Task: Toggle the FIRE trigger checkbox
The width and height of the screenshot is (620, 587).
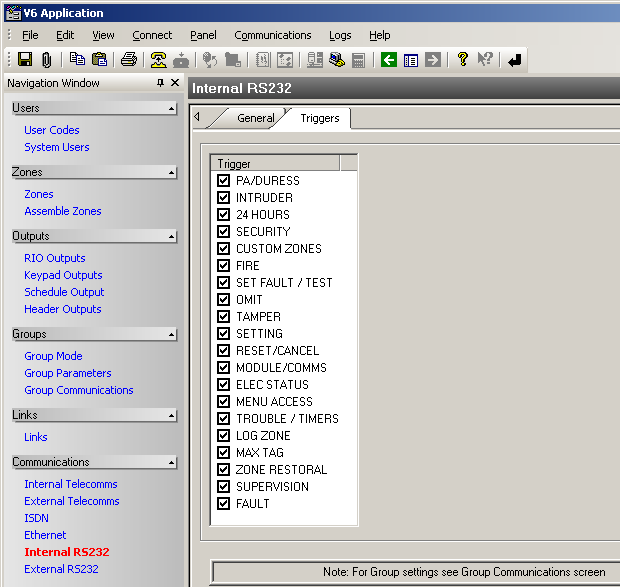Action: 224,266
